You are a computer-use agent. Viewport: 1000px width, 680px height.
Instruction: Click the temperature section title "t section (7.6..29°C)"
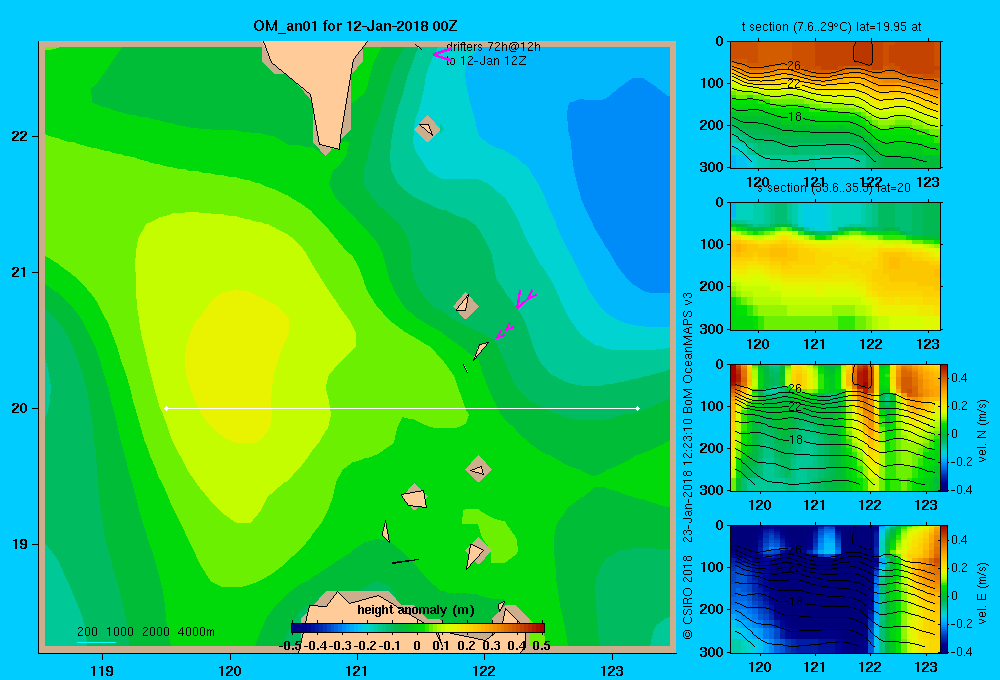796,27
